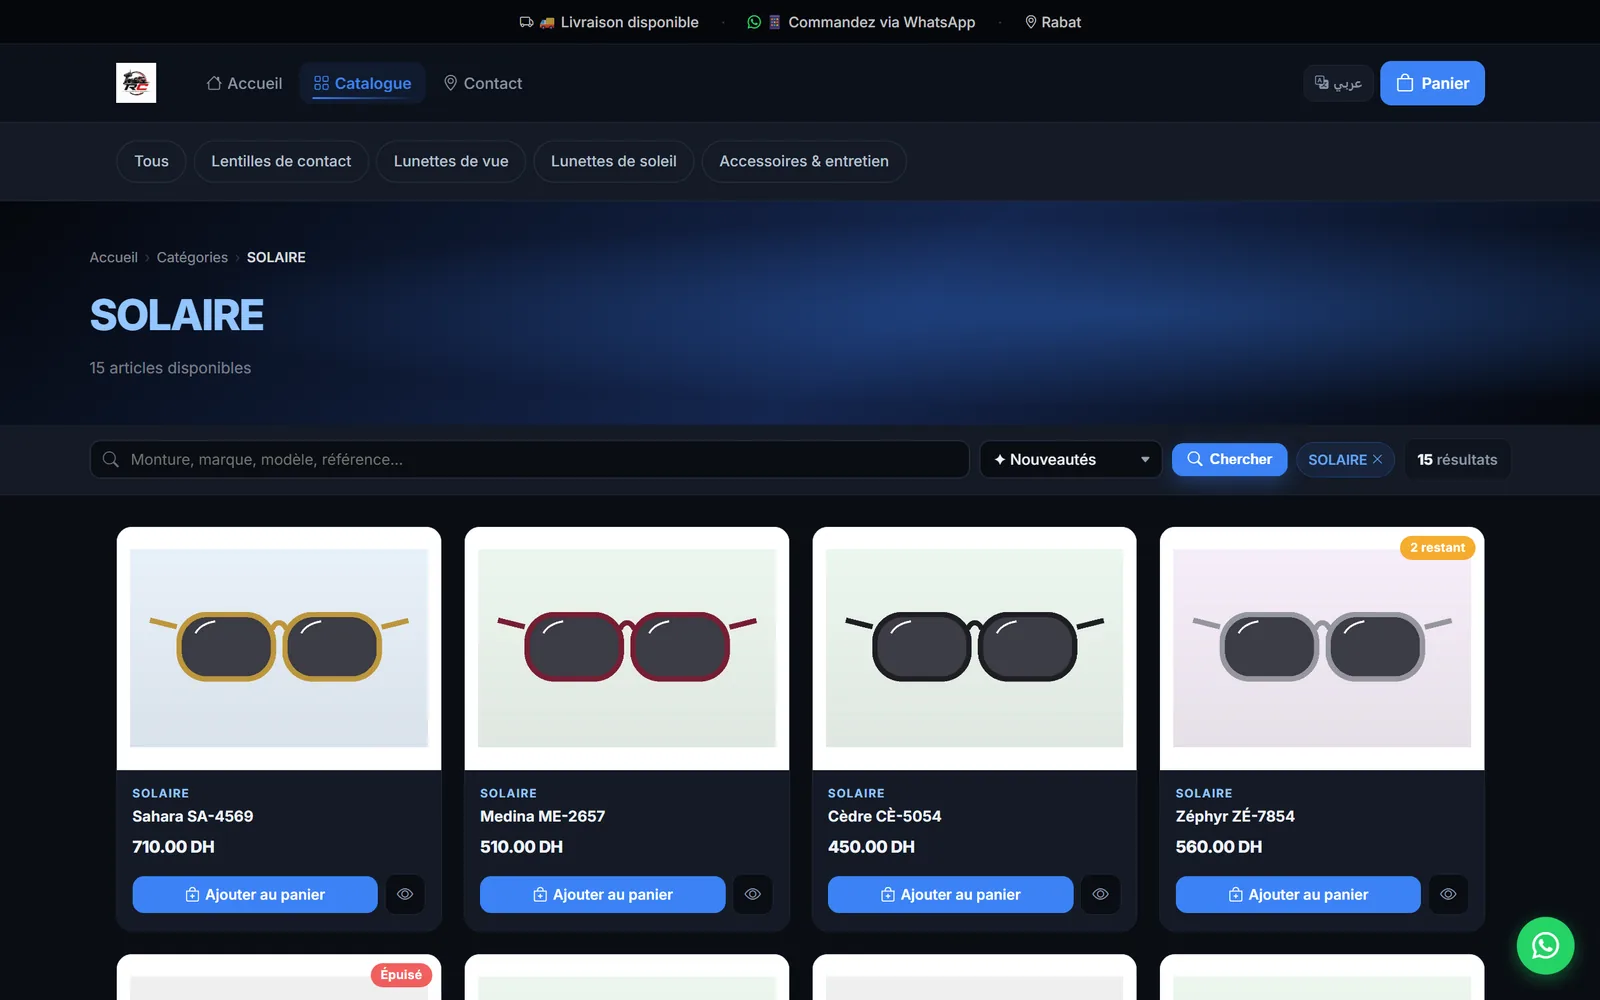The height and width of the screenshot is (1000, 1600).
Task: Click the WhatsApp icon beside Commandez via WhatsApp
Action: [x=754, y=22]
